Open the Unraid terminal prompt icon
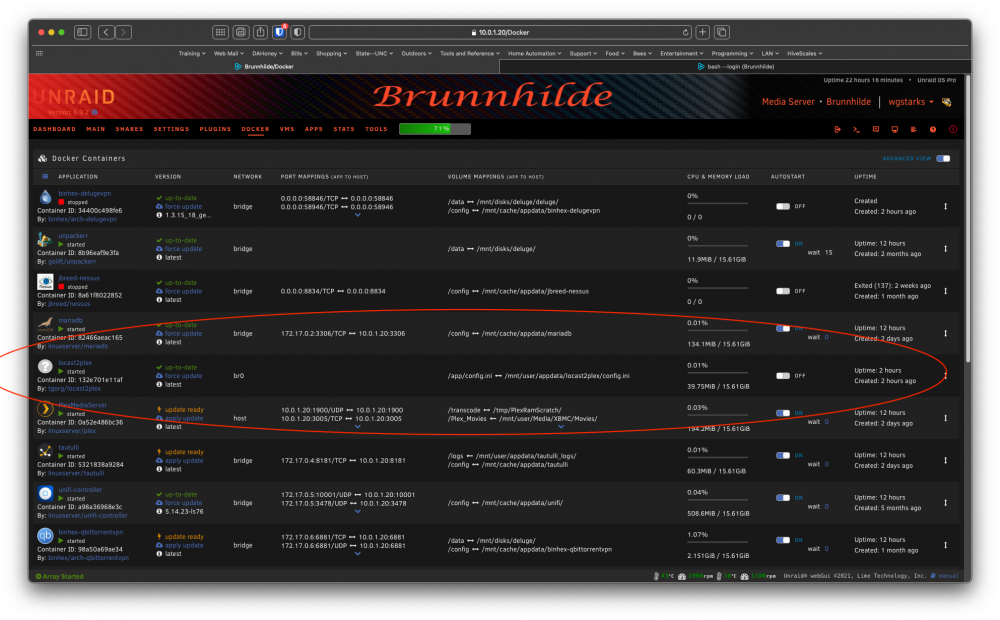Screen dimensions: 1000x620 [857, 129]
